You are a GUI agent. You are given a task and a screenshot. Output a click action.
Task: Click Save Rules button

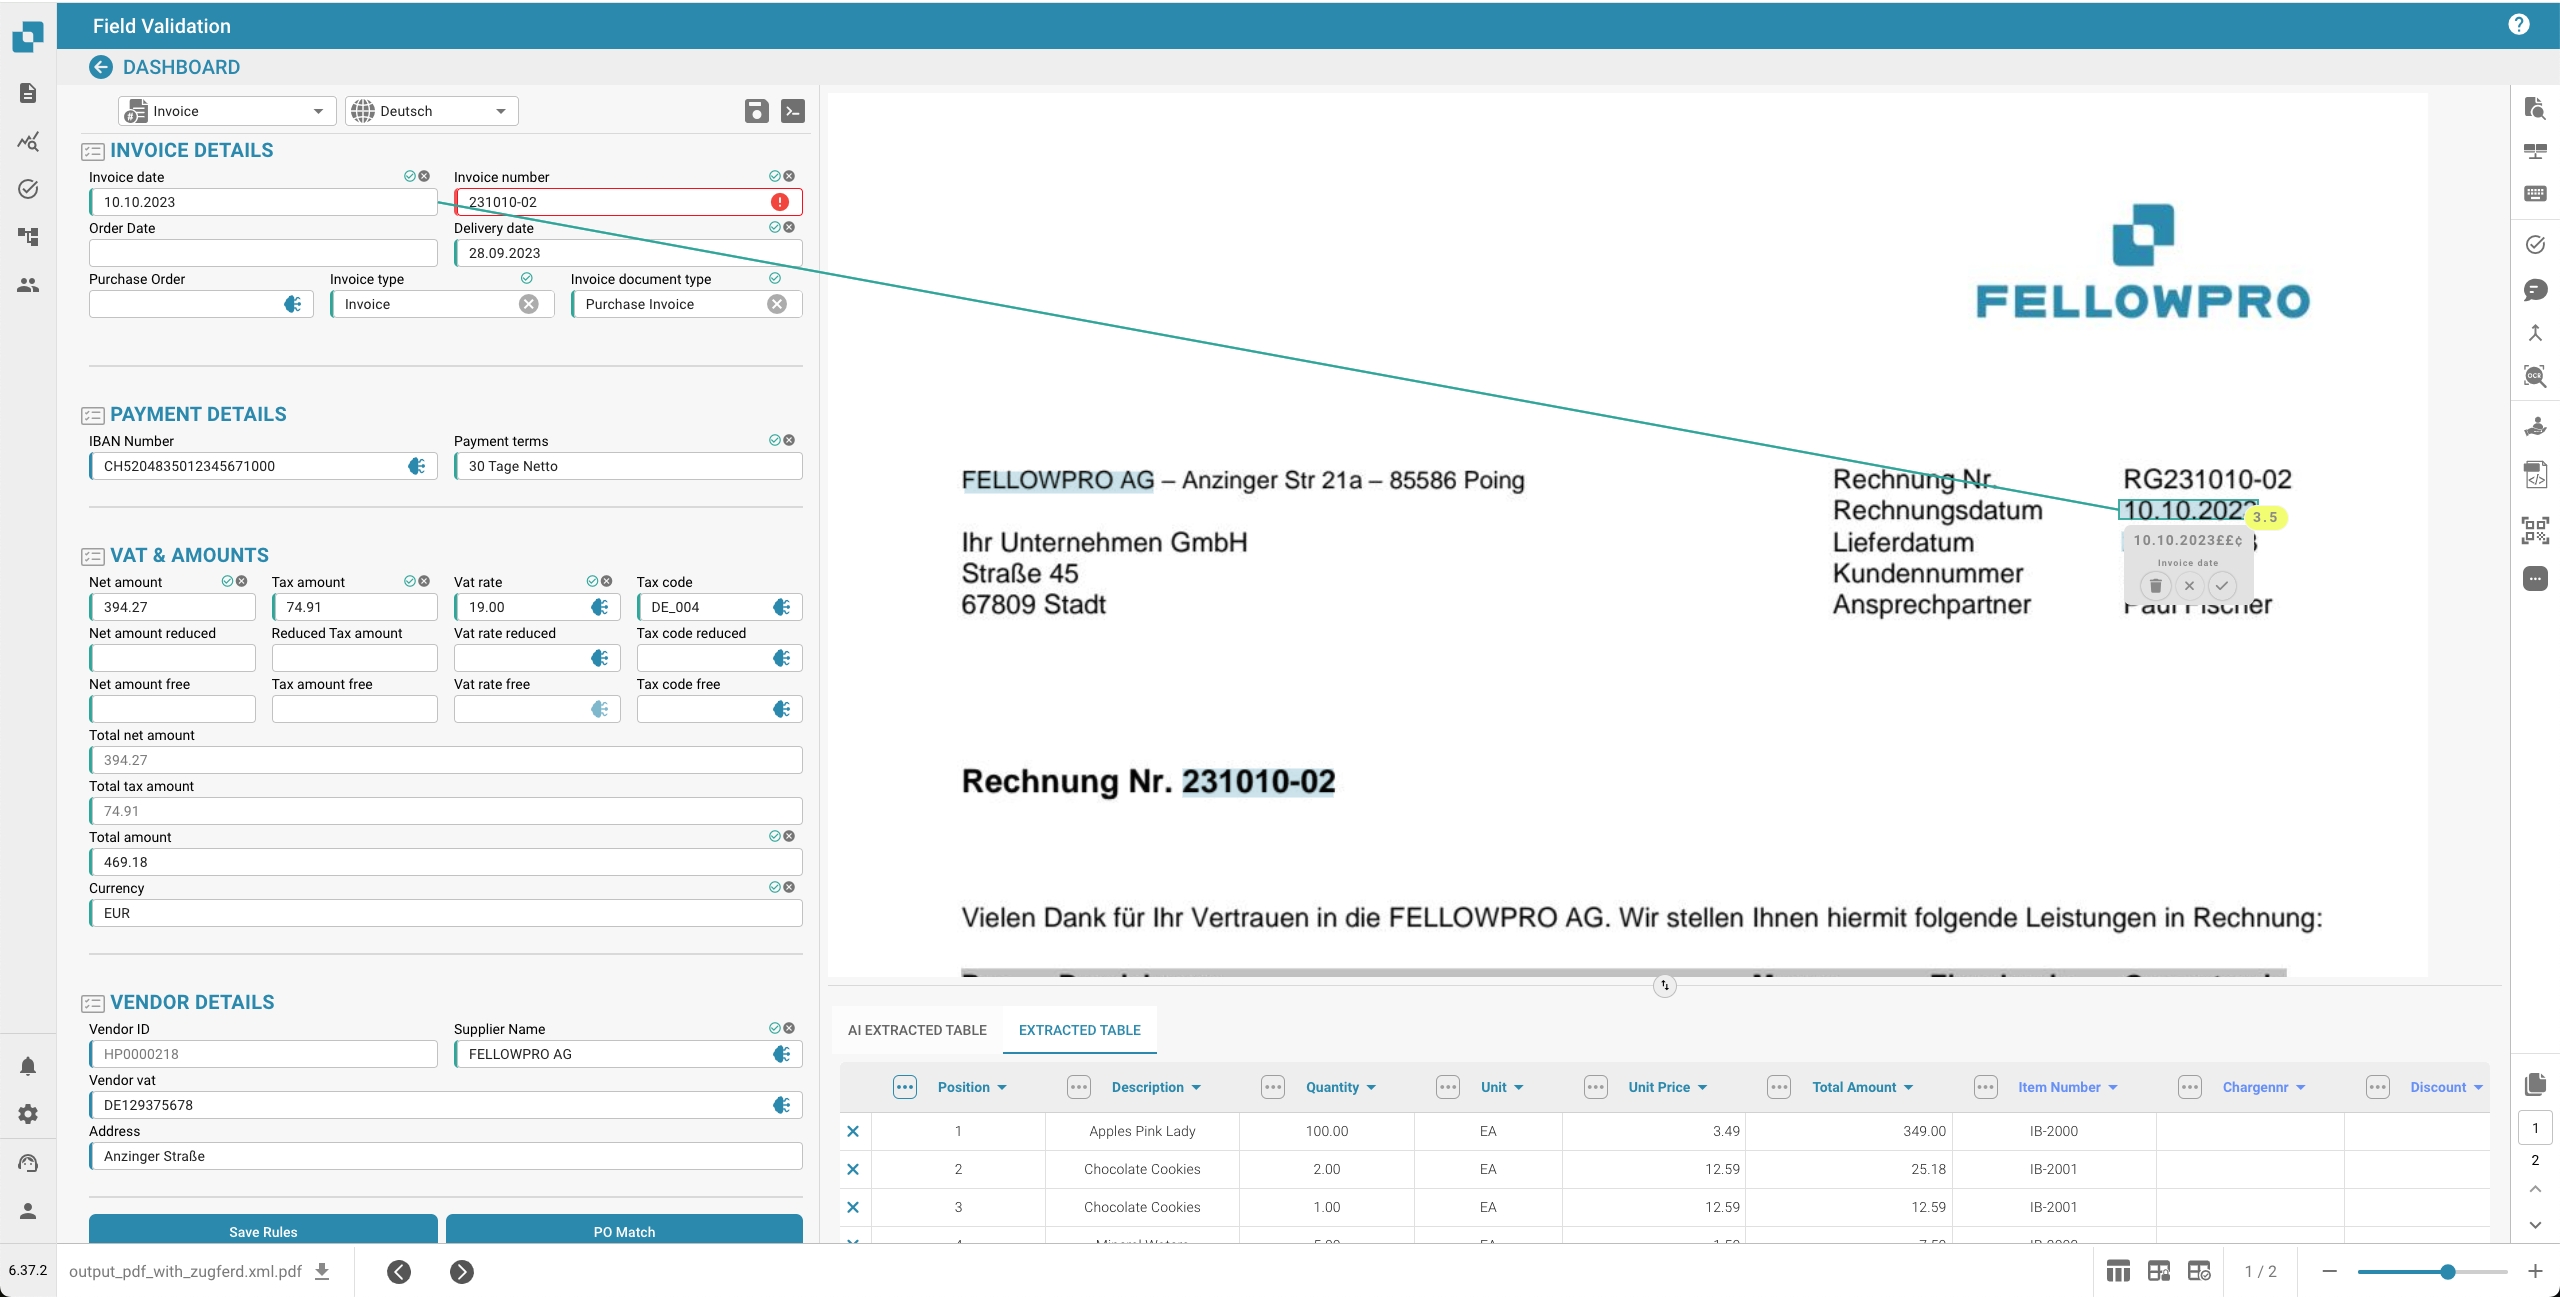[263, 1230]
